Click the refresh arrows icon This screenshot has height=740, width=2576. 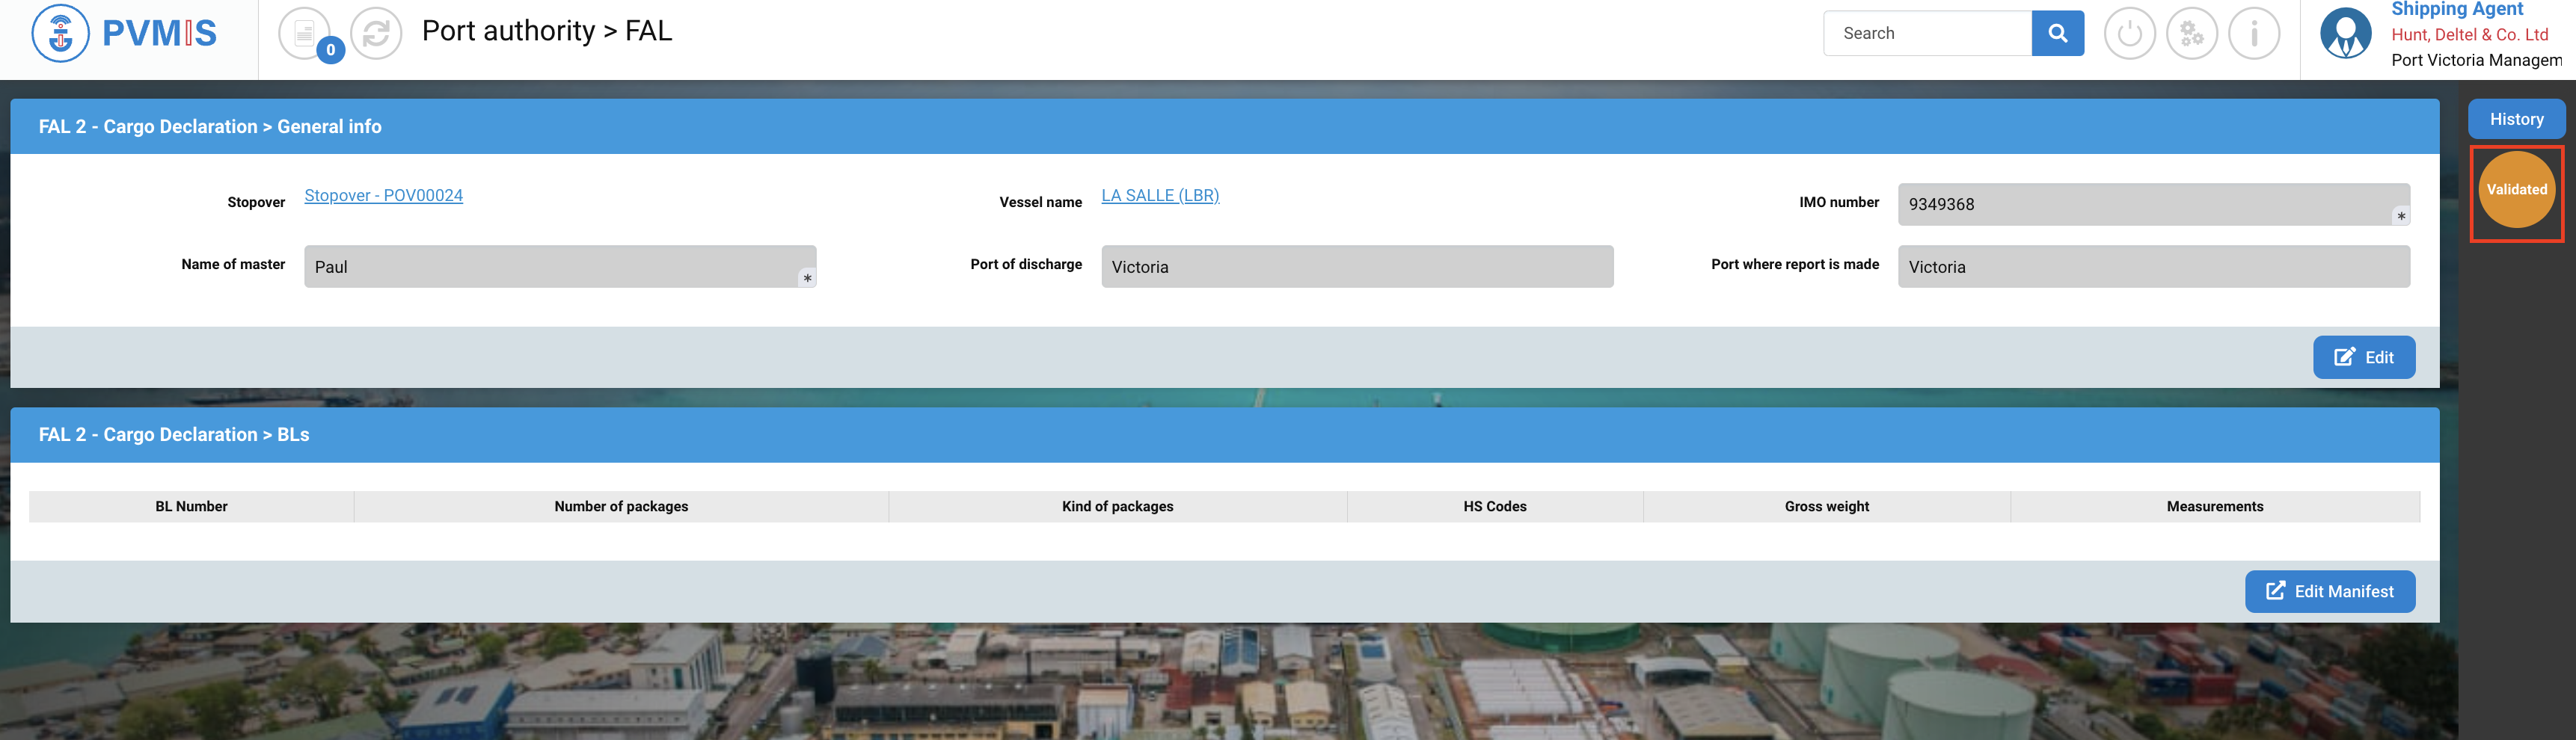point(376,33)
